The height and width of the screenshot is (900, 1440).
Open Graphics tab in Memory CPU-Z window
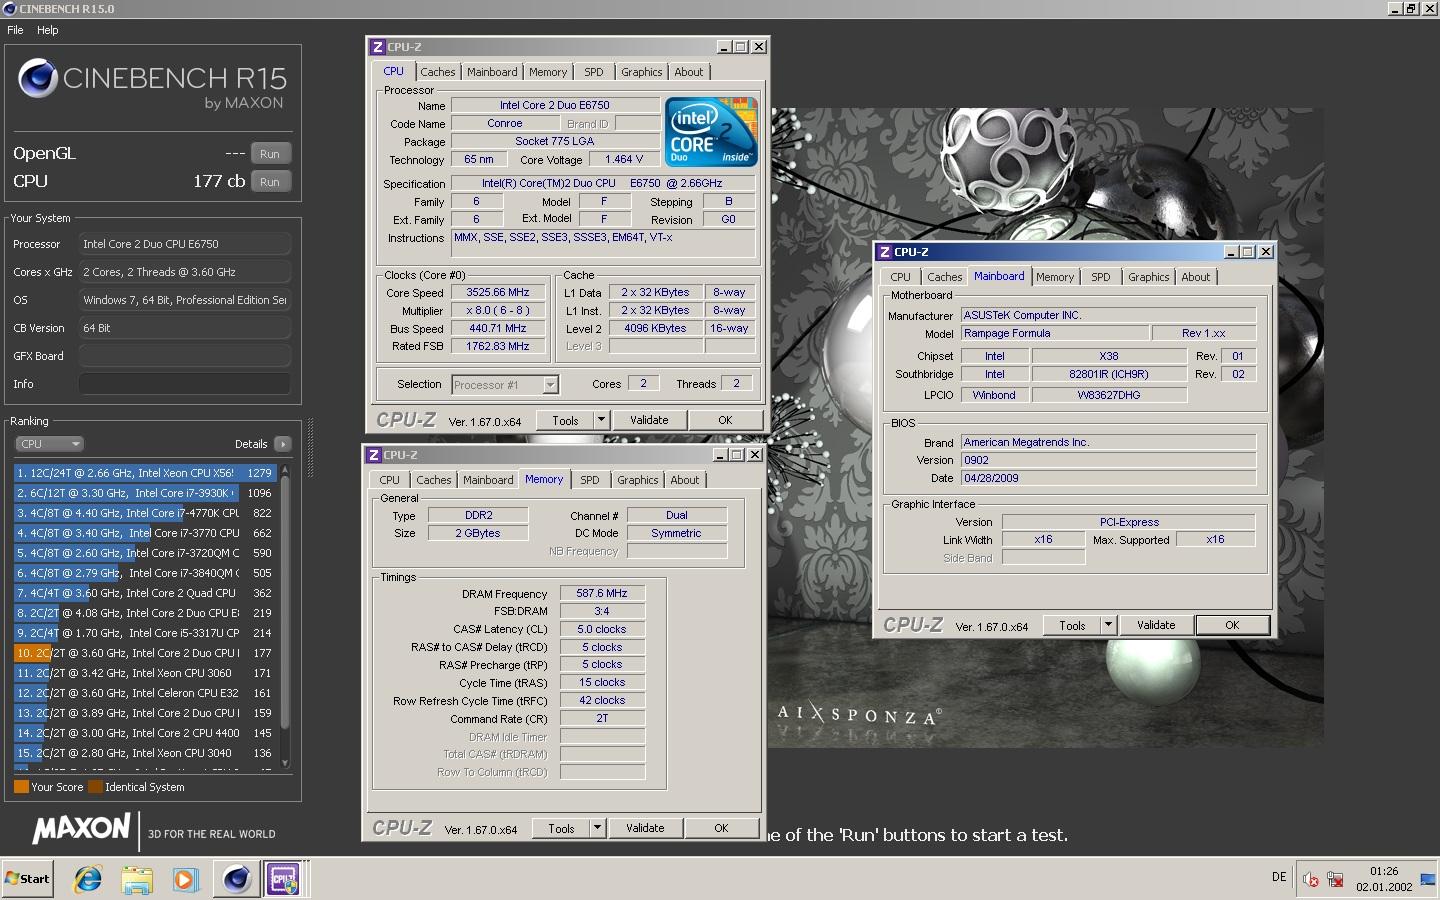click(x=637, y=480)
